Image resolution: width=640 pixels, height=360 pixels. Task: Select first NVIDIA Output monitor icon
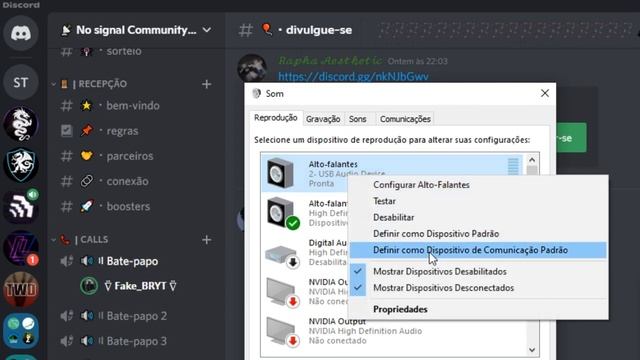[x=282, y=292]
